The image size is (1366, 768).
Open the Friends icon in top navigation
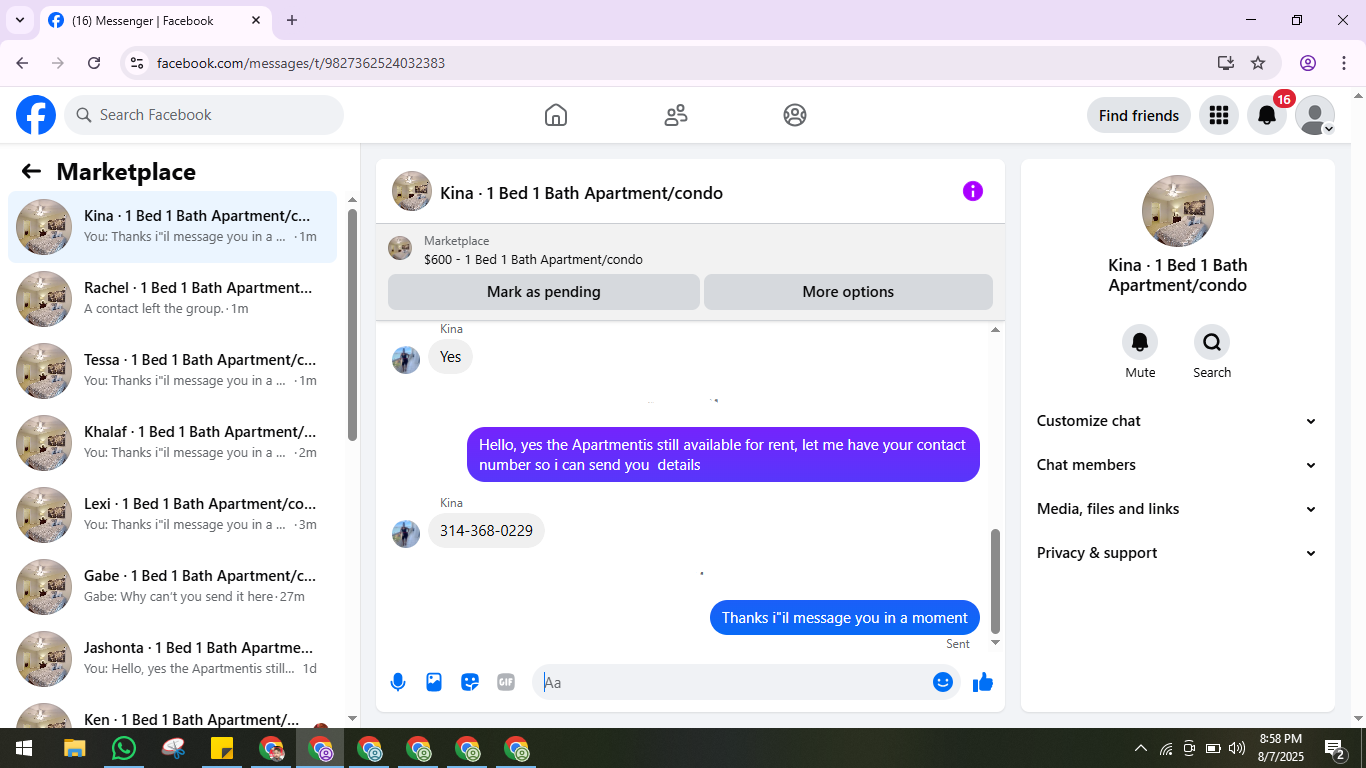[x=676, y=115]
